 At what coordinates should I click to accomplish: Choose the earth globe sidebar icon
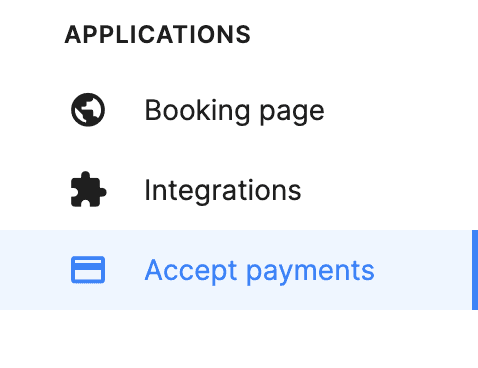[88, 110]
